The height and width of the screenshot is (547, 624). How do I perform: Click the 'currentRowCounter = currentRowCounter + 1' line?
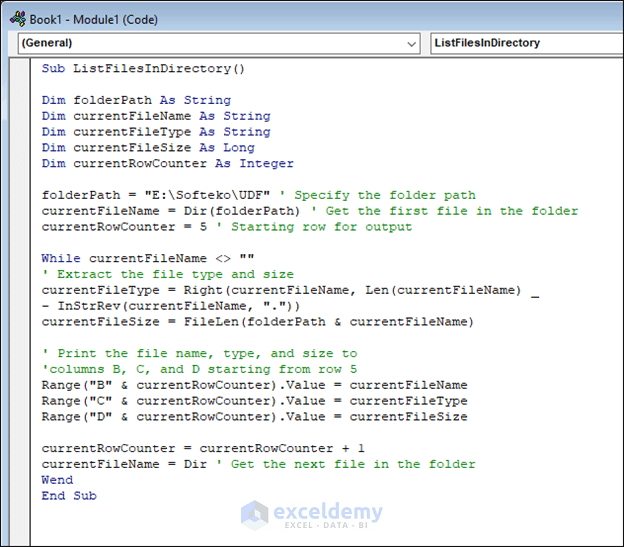pyautogui.click(x=203, y=448)
